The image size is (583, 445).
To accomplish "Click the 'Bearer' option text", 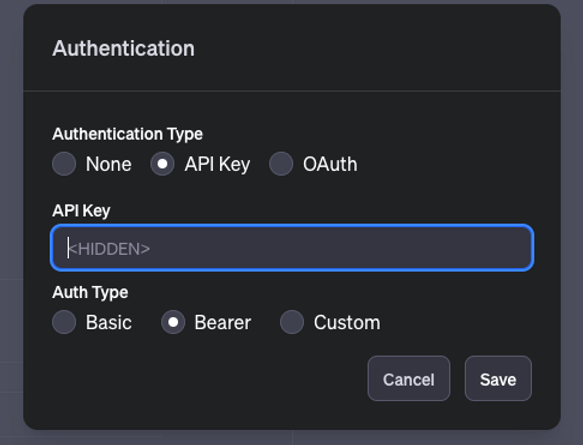I will pos(223,322).
